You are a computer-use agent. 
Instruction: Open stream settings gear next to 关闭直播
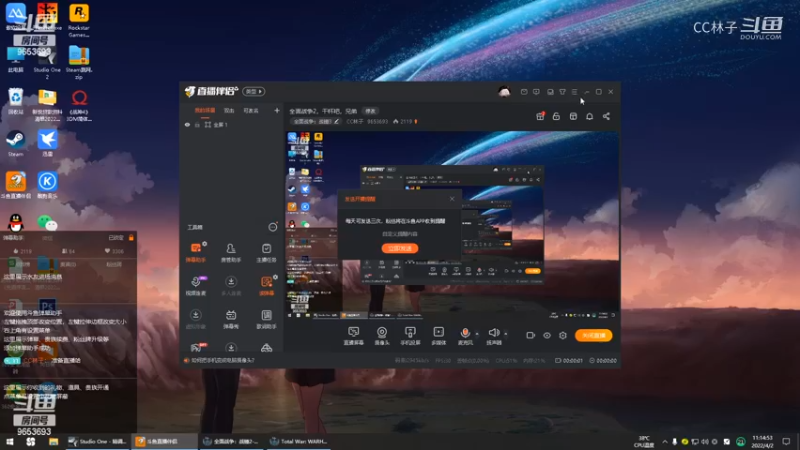coord(563,335)
